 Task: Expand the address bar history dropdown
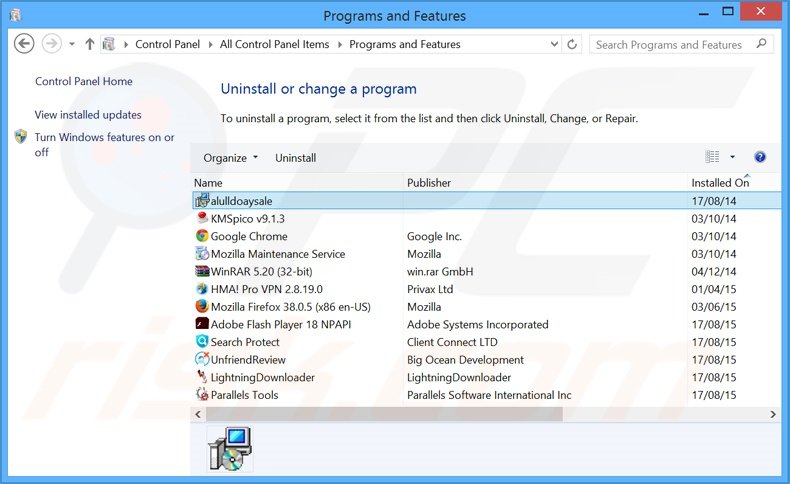pos(554,44)
